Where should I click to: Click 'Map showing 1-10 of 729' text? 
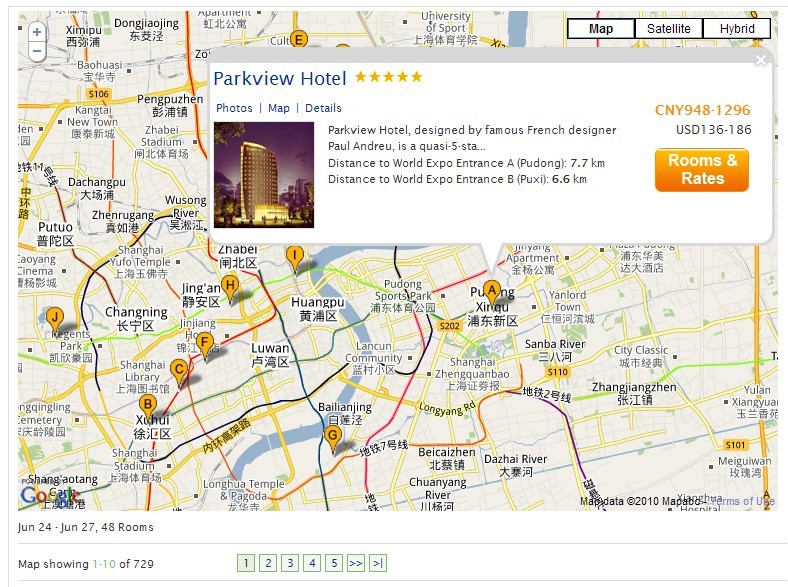click(85, 564)
